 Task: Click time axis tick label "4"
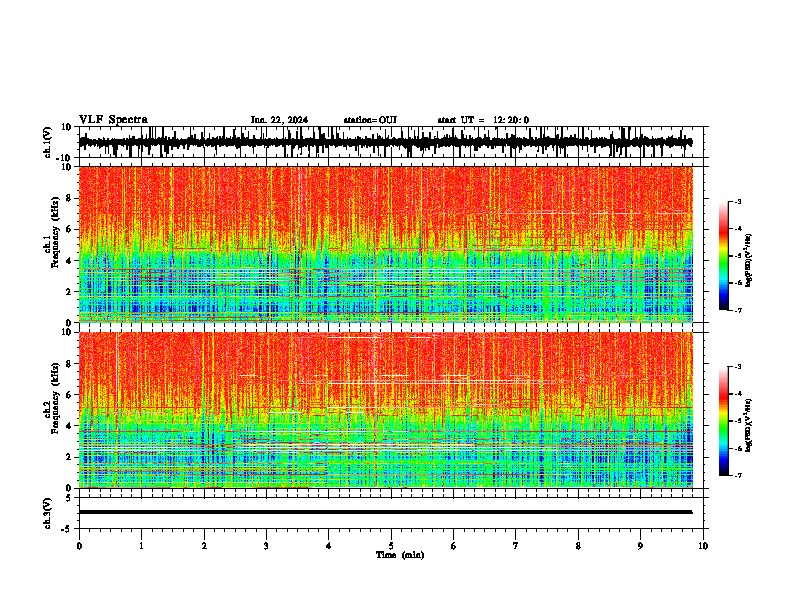(329, 546)
